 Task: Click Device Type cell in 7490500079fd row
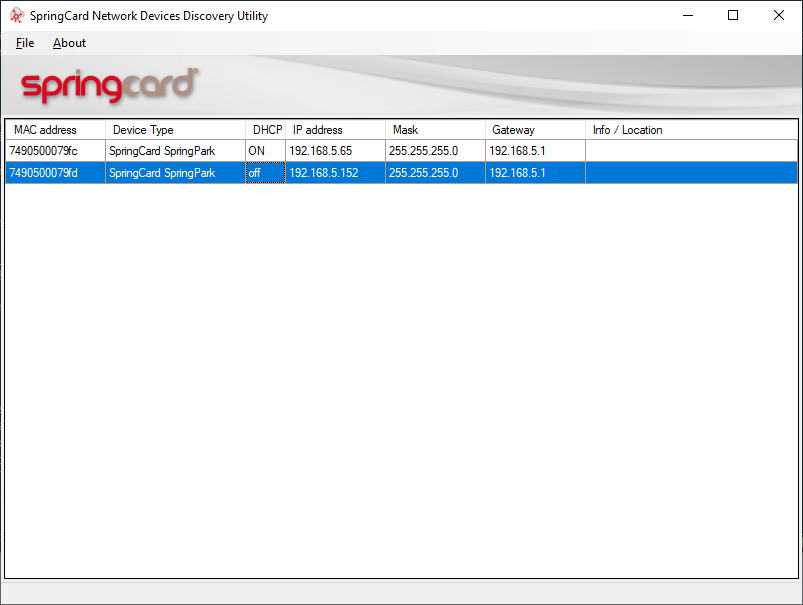(x=175, y=173)
